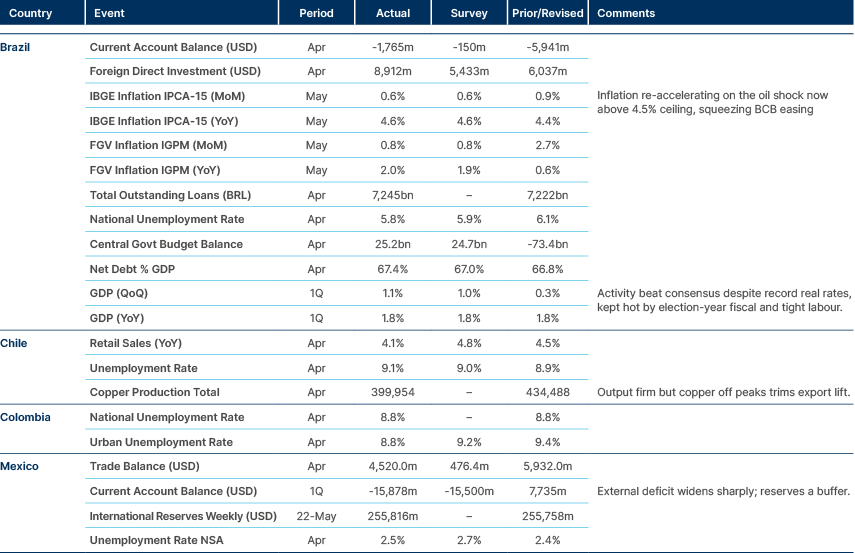Click Urban Unemployment Rate event
This screenshot has height=553, width=855.
(161, 442)
